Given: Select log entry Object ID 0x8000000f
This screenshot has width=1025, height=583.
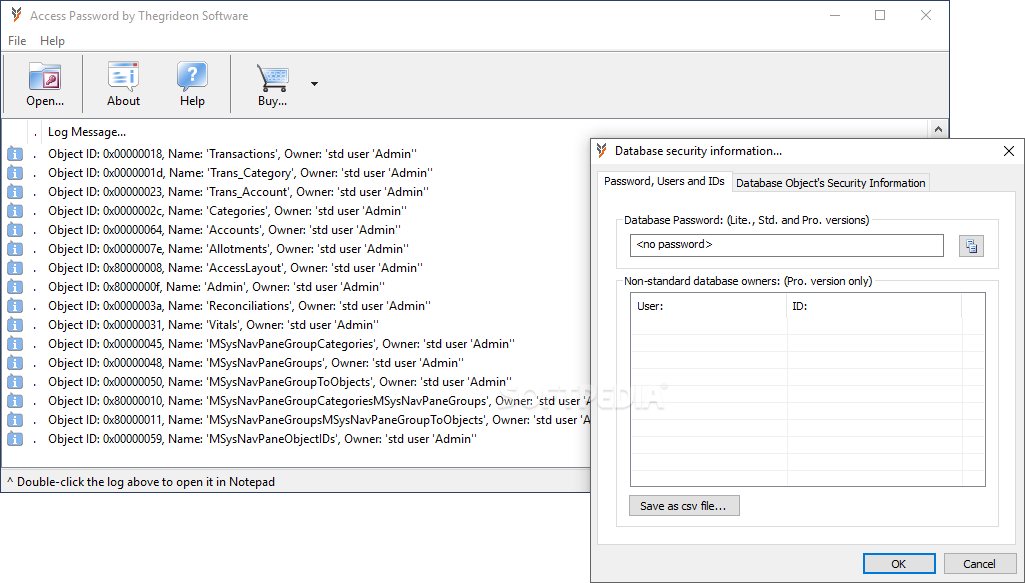Looking at the screenshot, I should click(216, 287).
